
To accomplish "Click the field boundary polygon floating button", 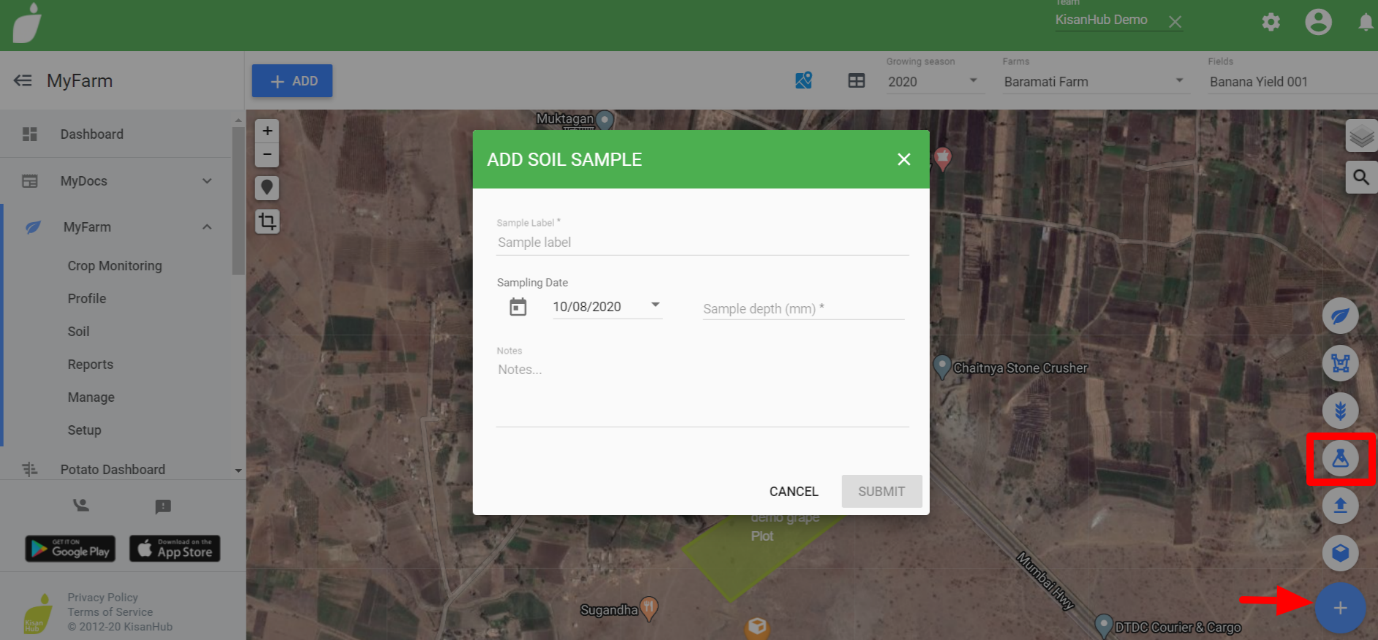I will (1340, 363).
